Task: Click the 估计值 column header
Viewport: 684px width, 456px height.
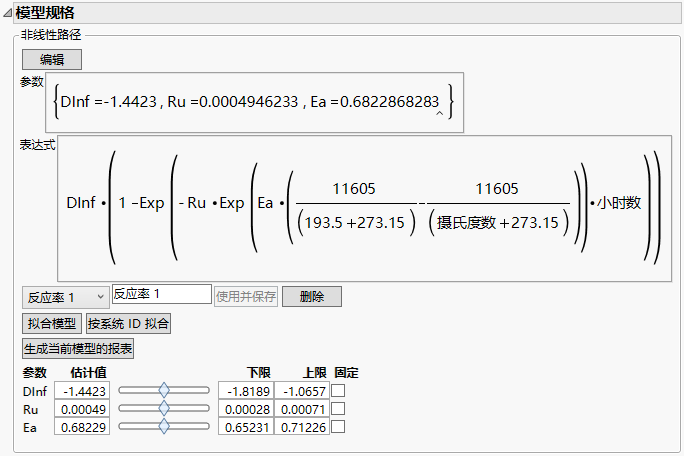Action: pos(89,373)
